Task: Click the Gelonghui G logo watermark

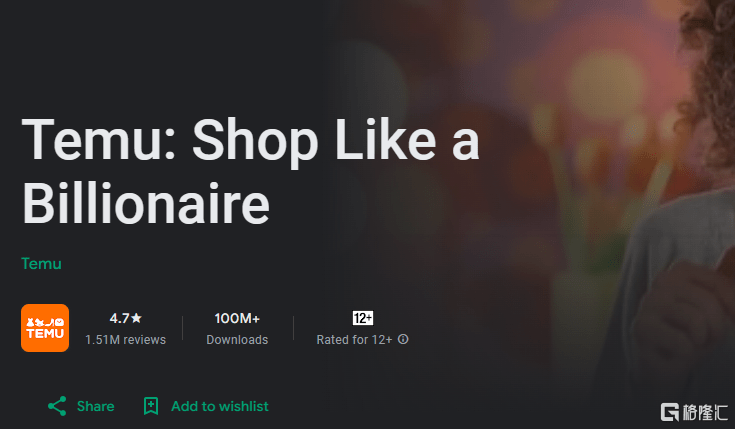Action: [670, 412]
